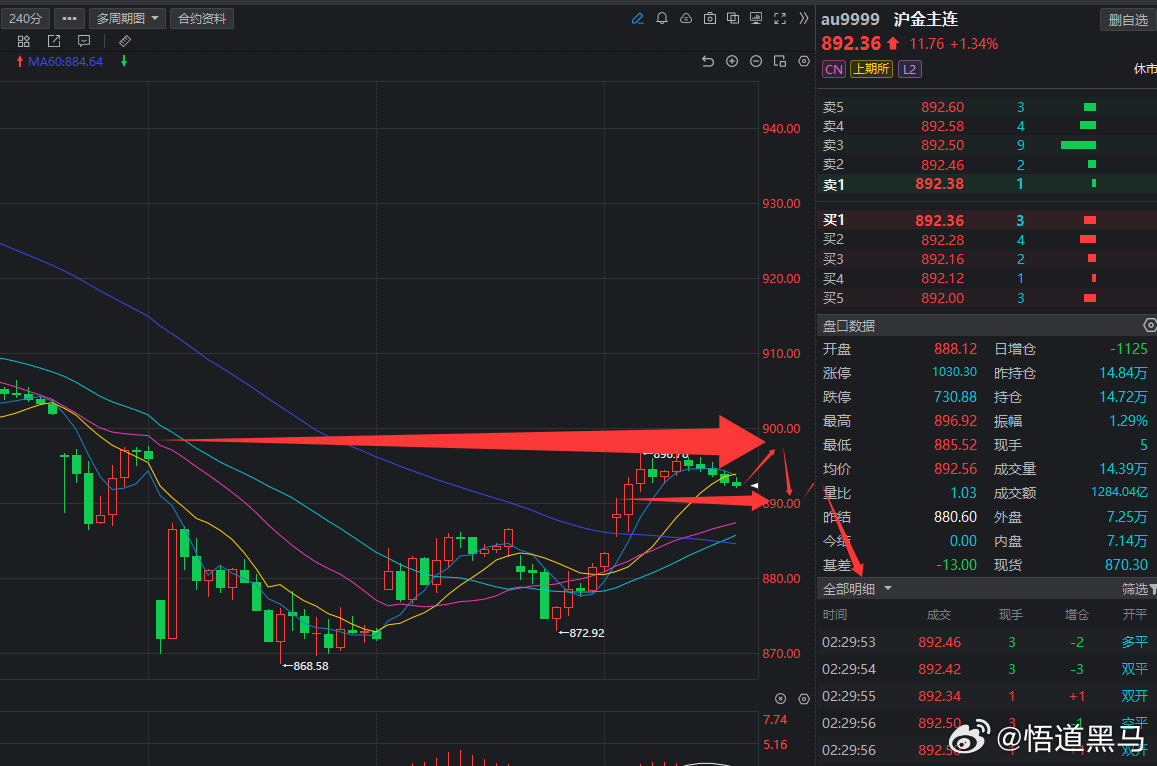Select the 买1 price 892.36

[x=939, y=220]
